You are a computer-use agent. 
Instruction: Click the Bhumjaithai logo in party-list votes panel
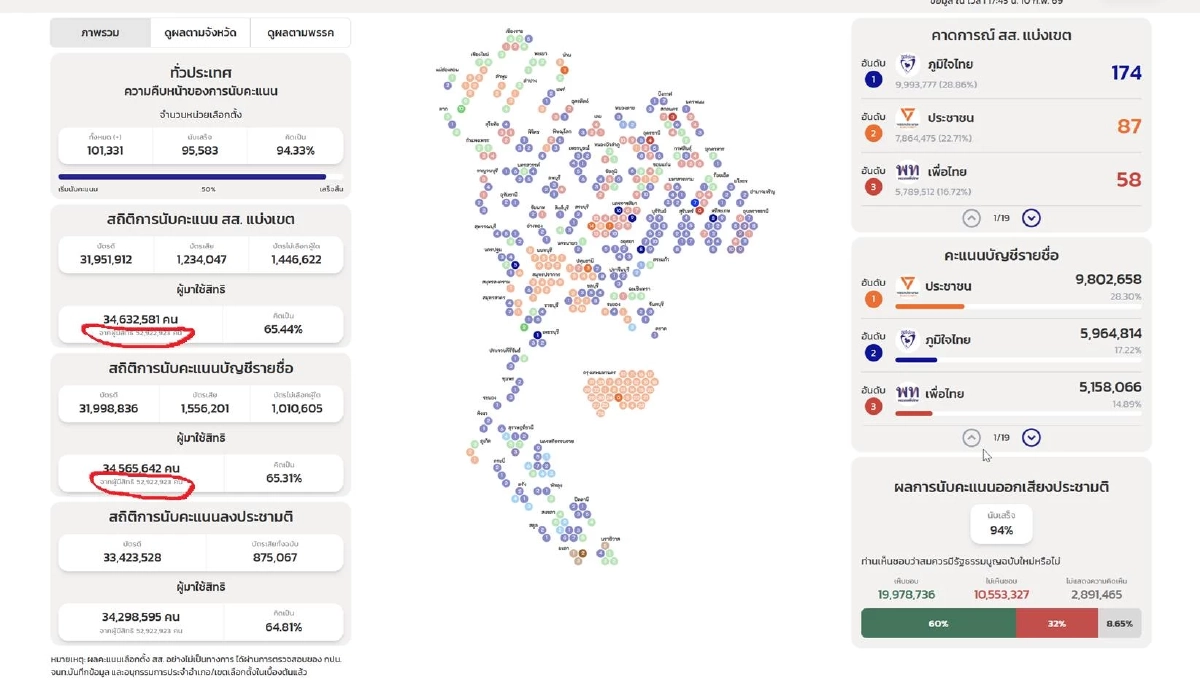pyautogui.click(x=908, y=339)
